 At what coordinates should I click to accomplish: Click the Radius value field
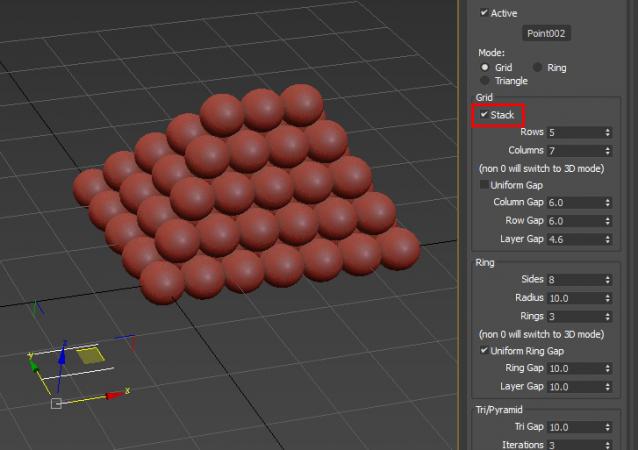tap(575, 298)
